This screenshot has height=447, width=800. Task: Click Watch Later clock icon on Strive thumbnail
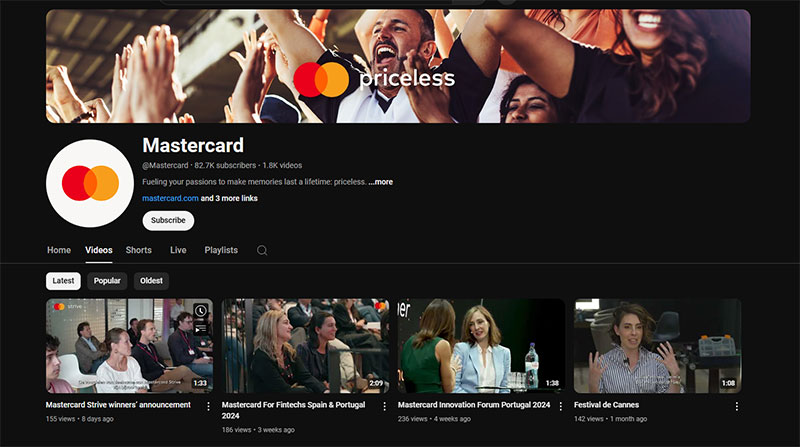(x=201, y=311)
